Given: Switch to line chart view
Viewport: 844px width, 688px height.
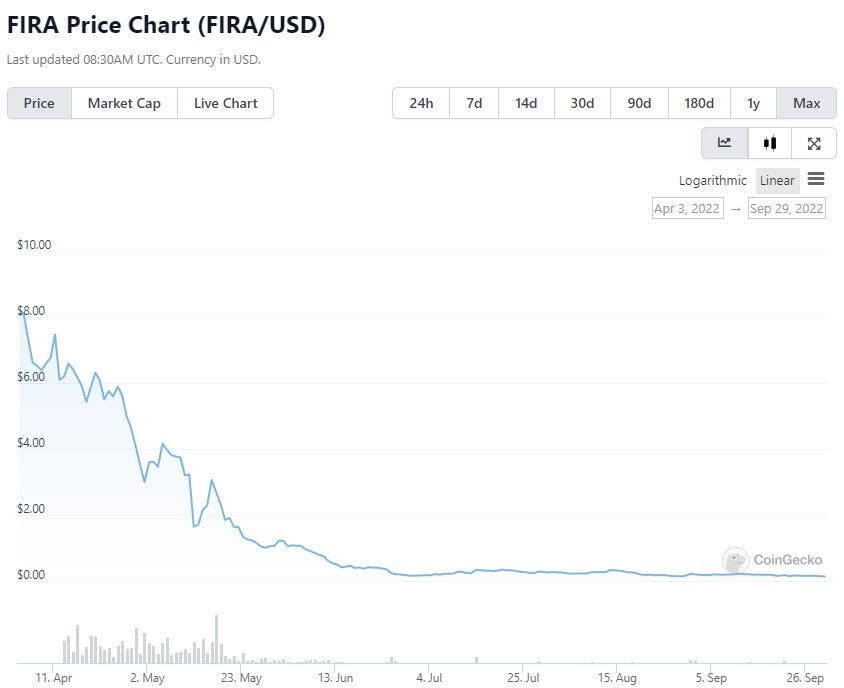Looking at the screenshot, I should (723, 143).
